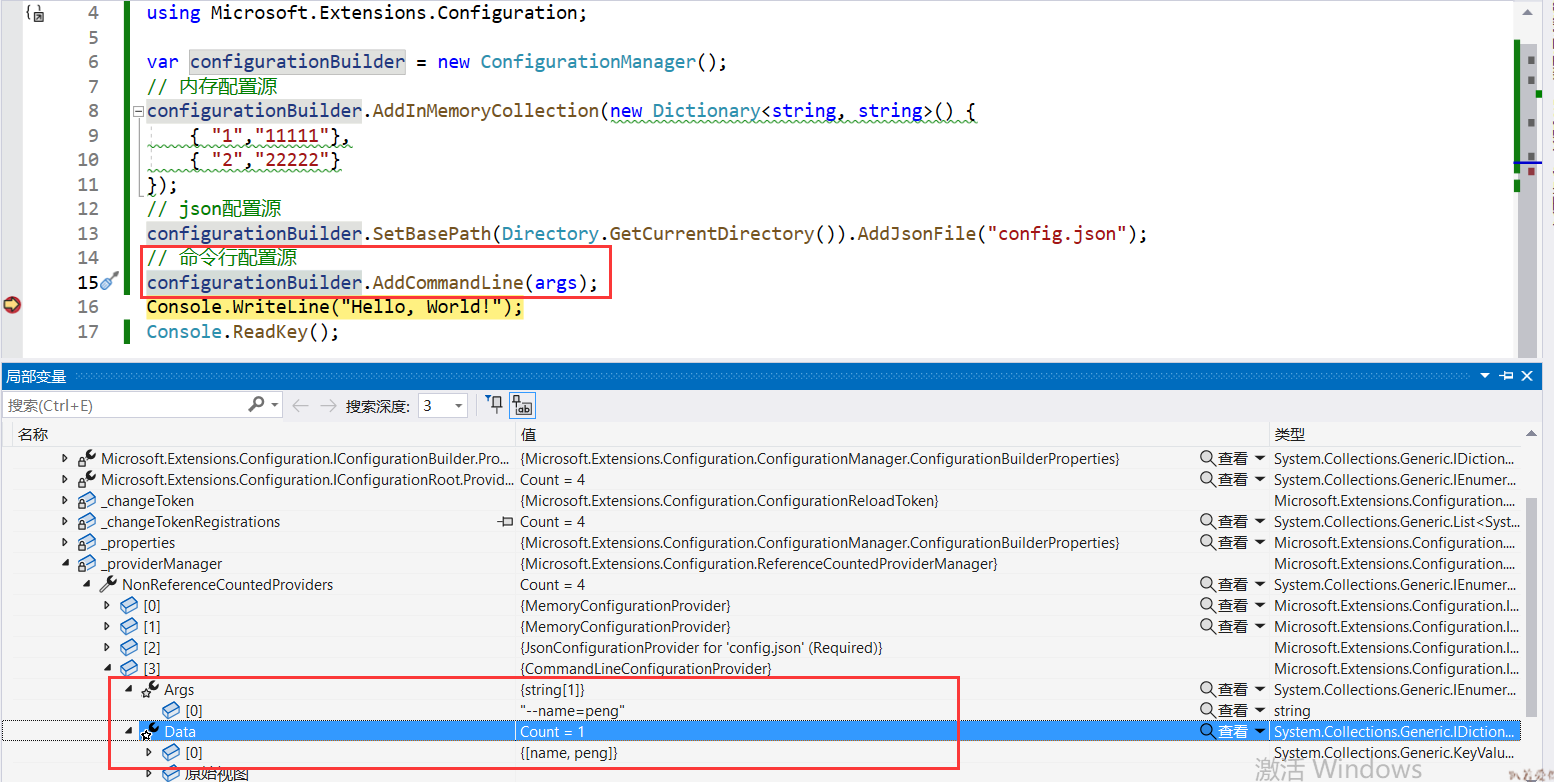Click the value {[name, peng]}
The height and width of the screenshot is (782, 1554).
click(x=569, y=753)
